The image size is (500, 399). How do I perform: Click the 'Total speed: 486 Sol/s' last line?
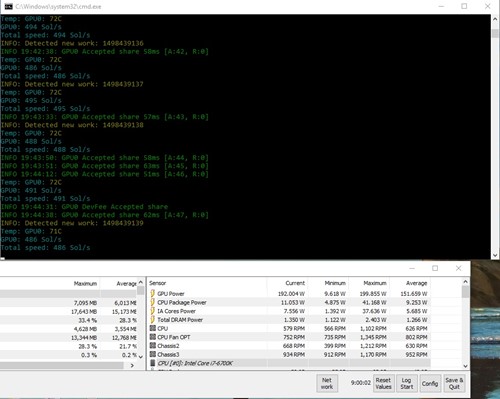tap(45, 248)
